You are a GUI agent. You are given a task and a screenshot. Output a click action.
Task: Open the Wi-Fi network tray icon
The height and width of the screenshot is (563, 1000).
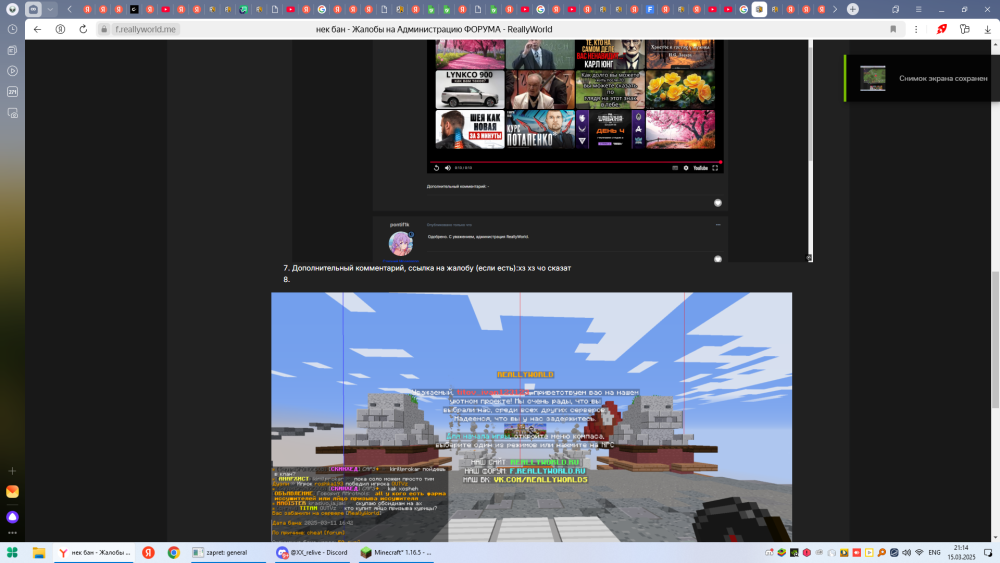click(x=919, y=553)
